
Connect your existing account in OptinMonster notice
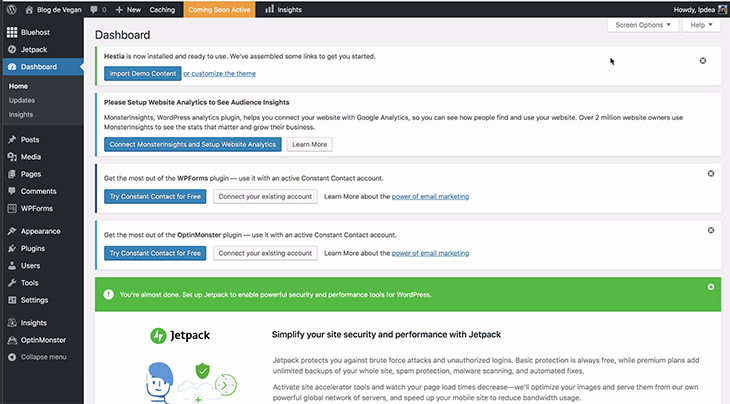(x=265, y=253)
